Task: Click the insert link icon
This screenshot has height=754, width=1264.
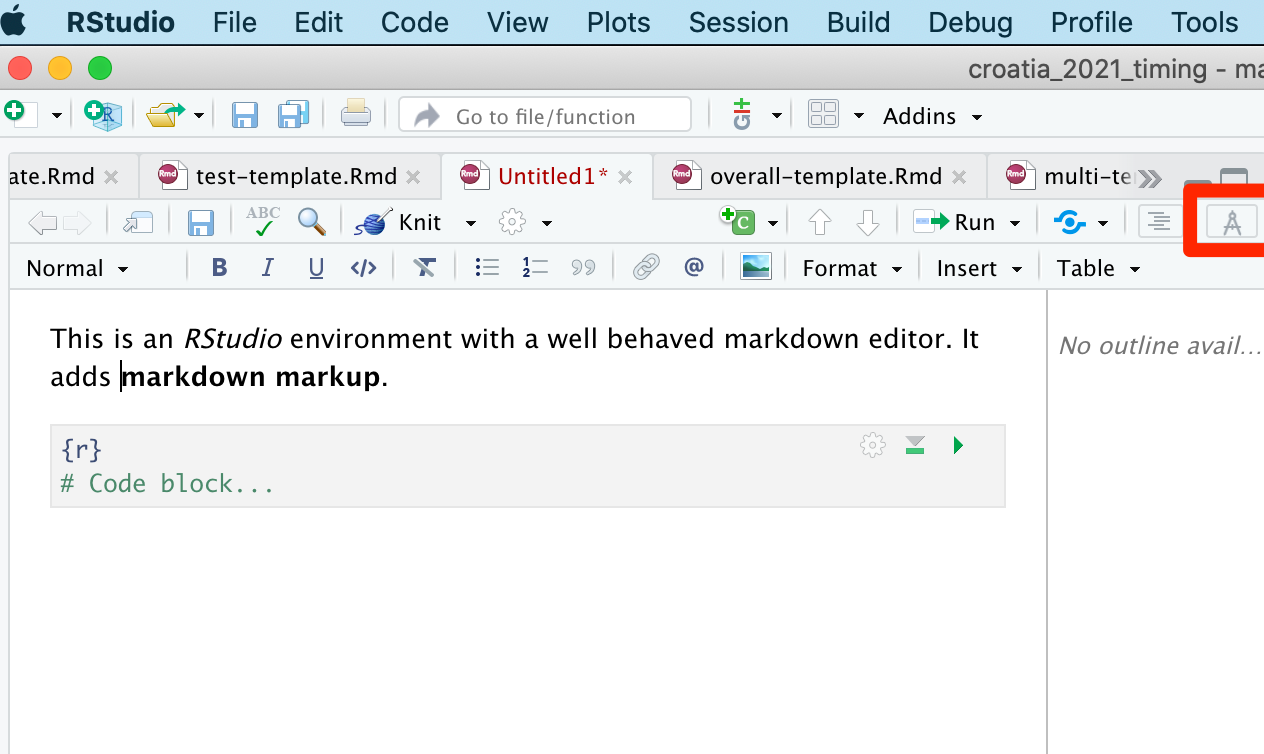Action: tap(647, 267)
